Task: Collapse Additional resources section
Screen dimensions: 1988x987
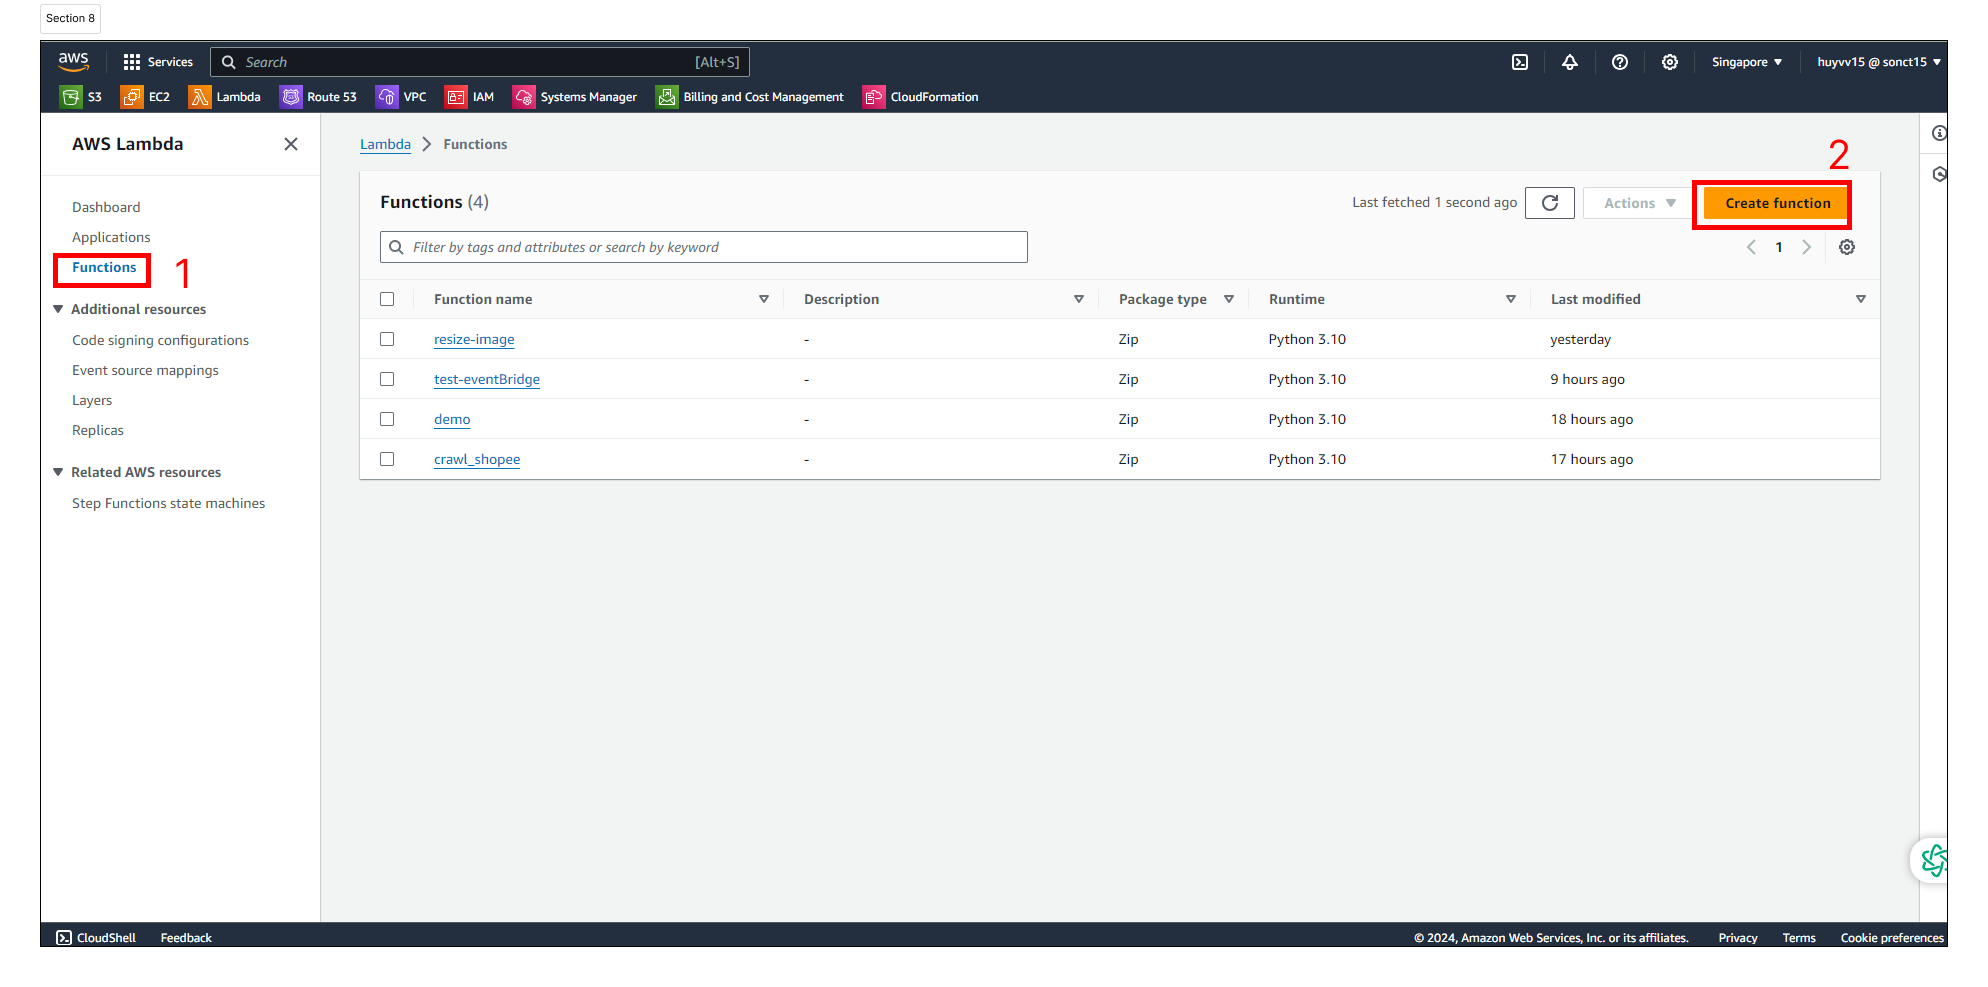Action: pyautogui.click(x=58, y=309)
